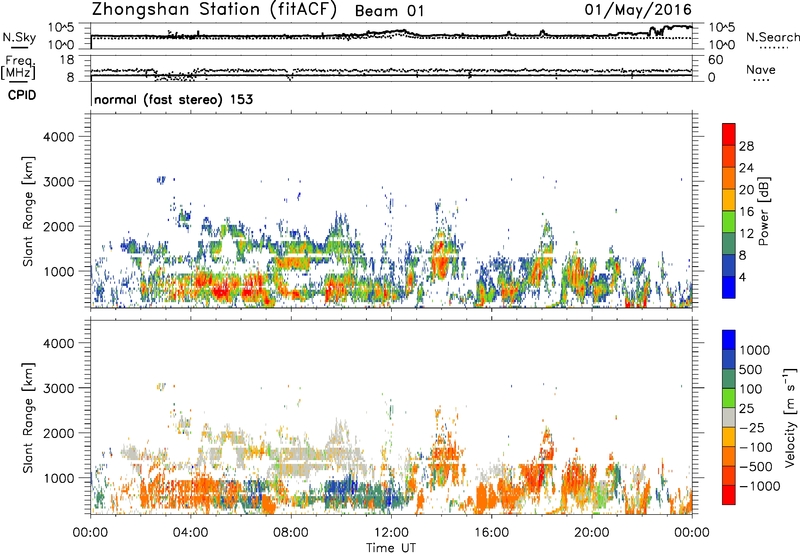Click the '-25' velocity colorbar tick
The width and height of the screenshot is (800, 554).
pos(752,427)
